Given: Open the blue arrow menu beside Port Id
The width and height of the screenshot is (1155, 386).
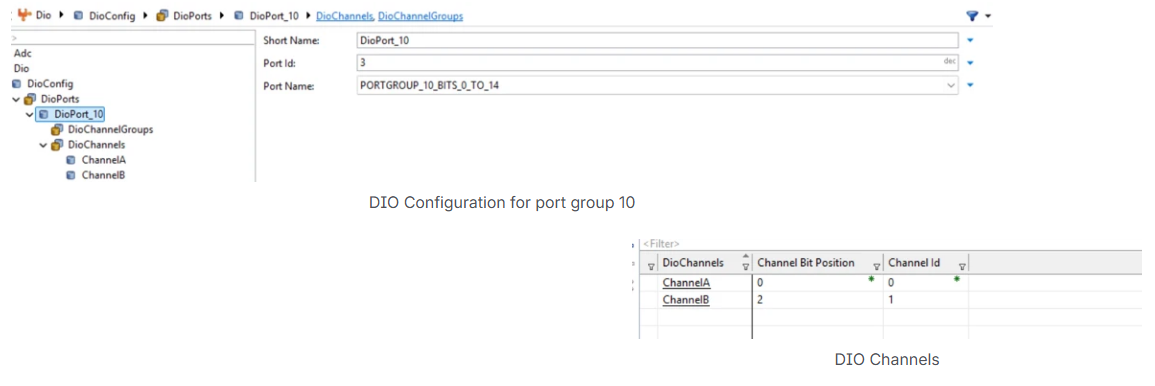Looking at the screenshot, I should click(970, 63).
